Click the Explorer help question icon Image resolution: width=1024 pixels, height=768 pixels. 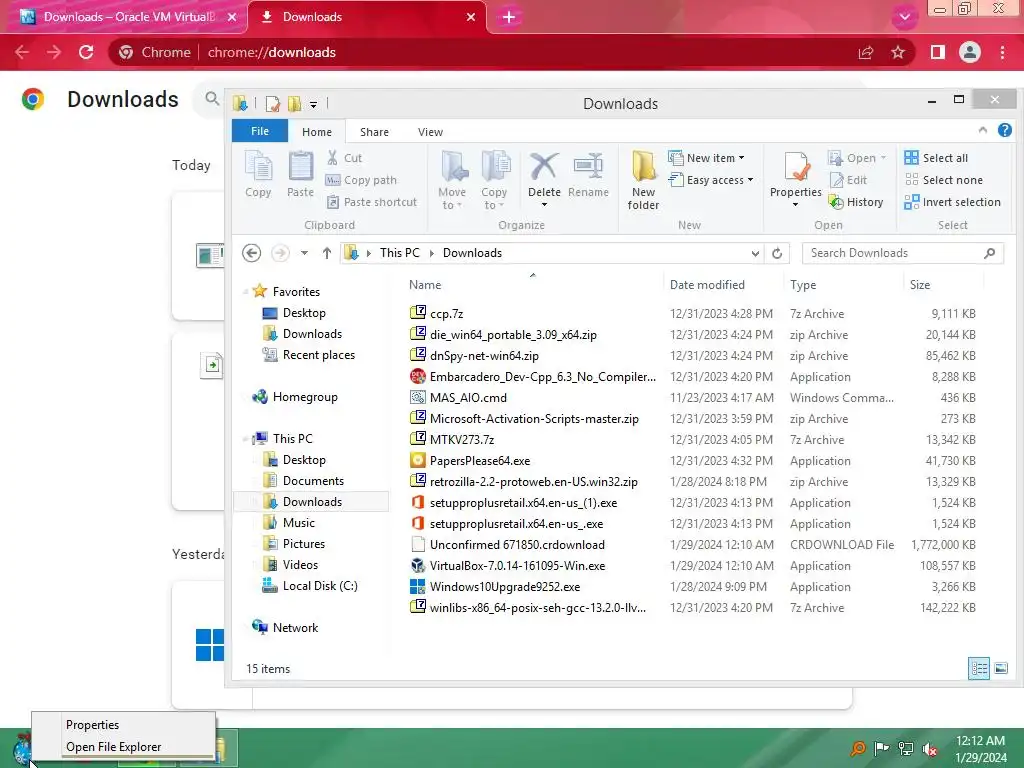1004,130
